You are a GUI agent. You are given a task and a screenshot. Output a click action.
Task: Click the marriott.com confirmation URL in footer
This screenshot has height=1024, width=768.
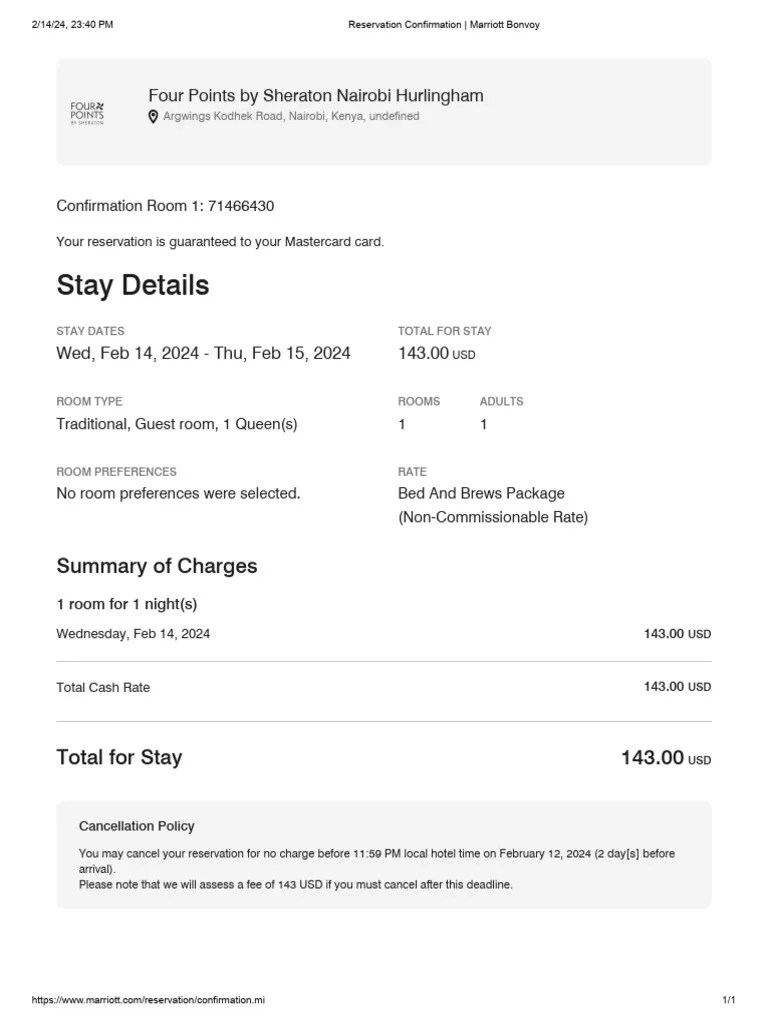pyautogui.click(x=148, y=1000)
